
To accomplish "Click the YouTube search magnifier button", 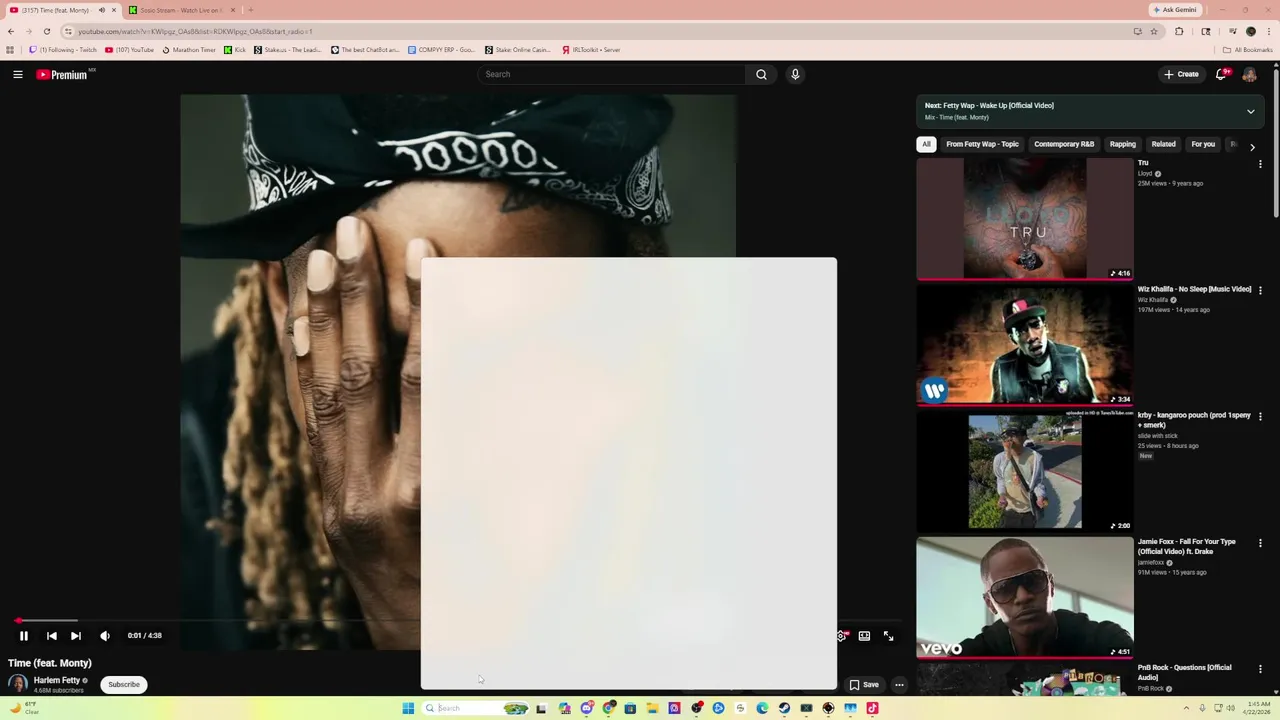I will tap(761, 74).
